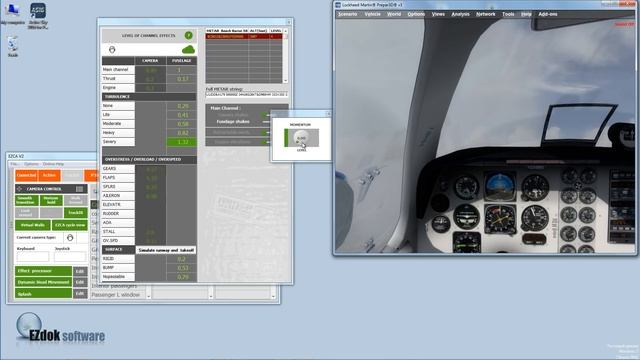The height and width of the screenshot is (360, 640).
Task: Open Add-ons menu in Prepar3D
Action: click(x=548, y=14)
